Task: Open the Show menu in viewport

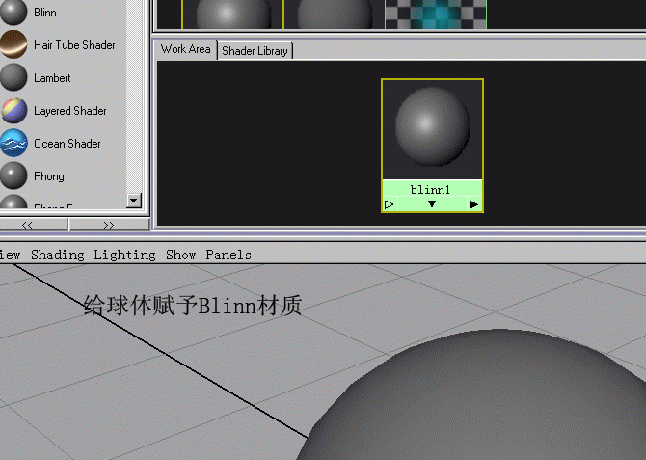Action: [x=181, y=255]
